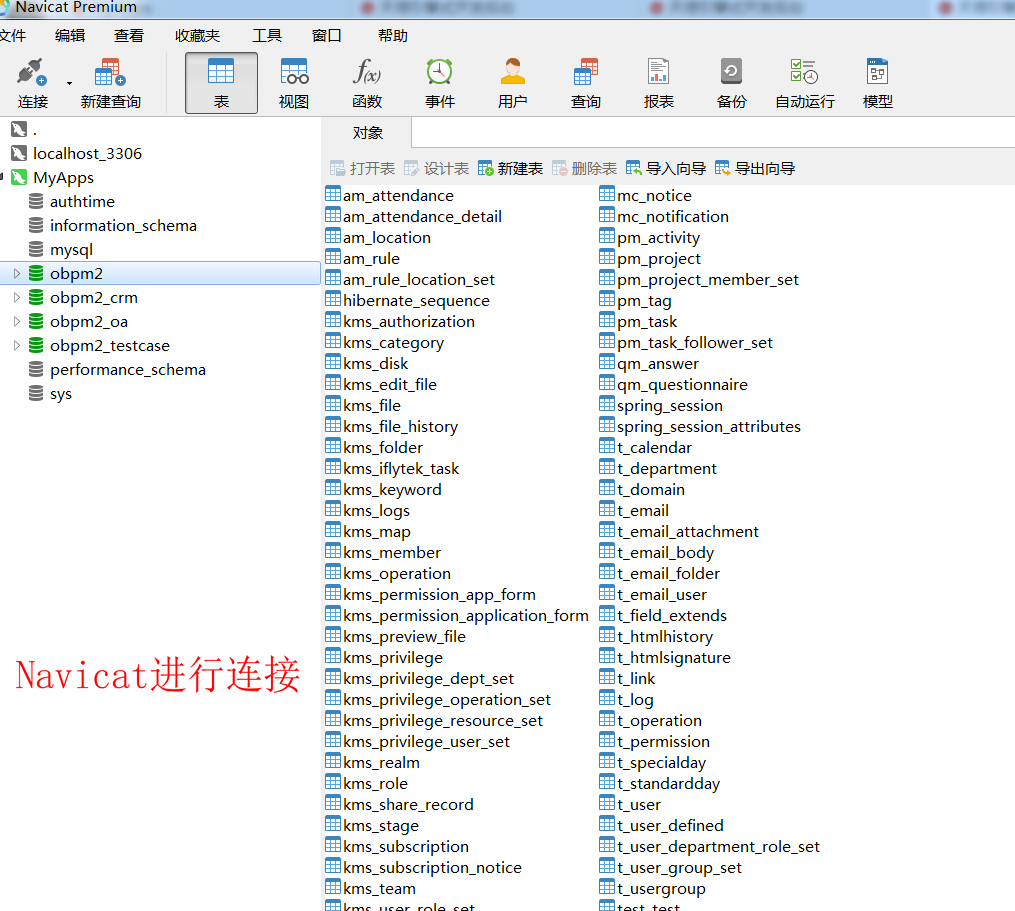Expand the obpm2_crm database node
Image resolution: width=1015 pixels, height=911 pixels.
pos(17,298)
